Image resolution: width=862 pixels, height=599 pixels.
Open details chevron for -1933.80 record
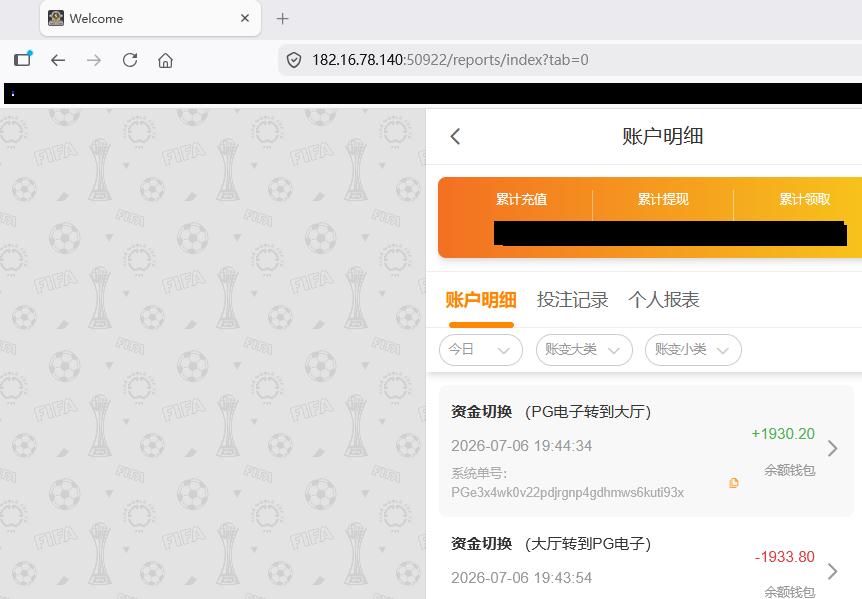pyautogui.click(x=833, y=572)
